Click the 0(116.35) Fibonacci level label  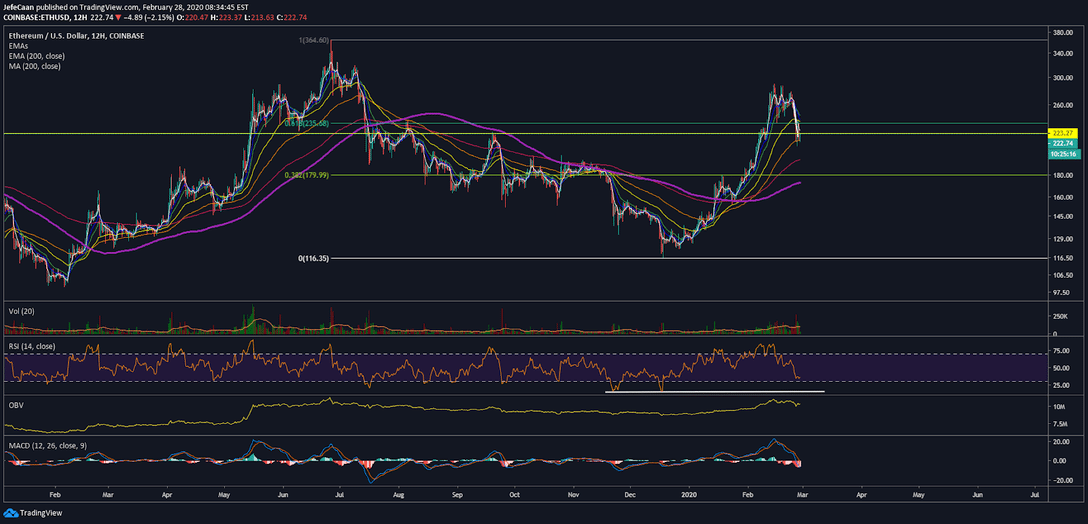click(x=313, y=258)
